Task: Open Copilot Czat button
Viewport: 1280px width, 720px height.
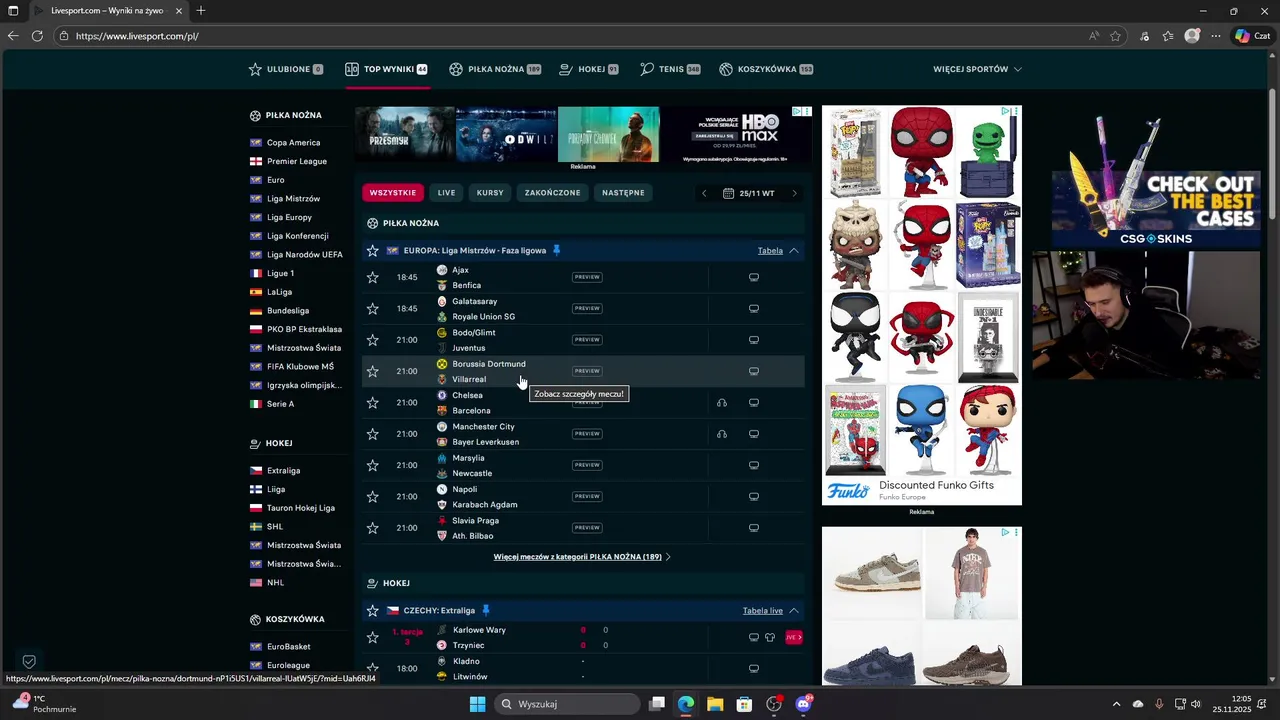Action: click(x=1253, y=36)
